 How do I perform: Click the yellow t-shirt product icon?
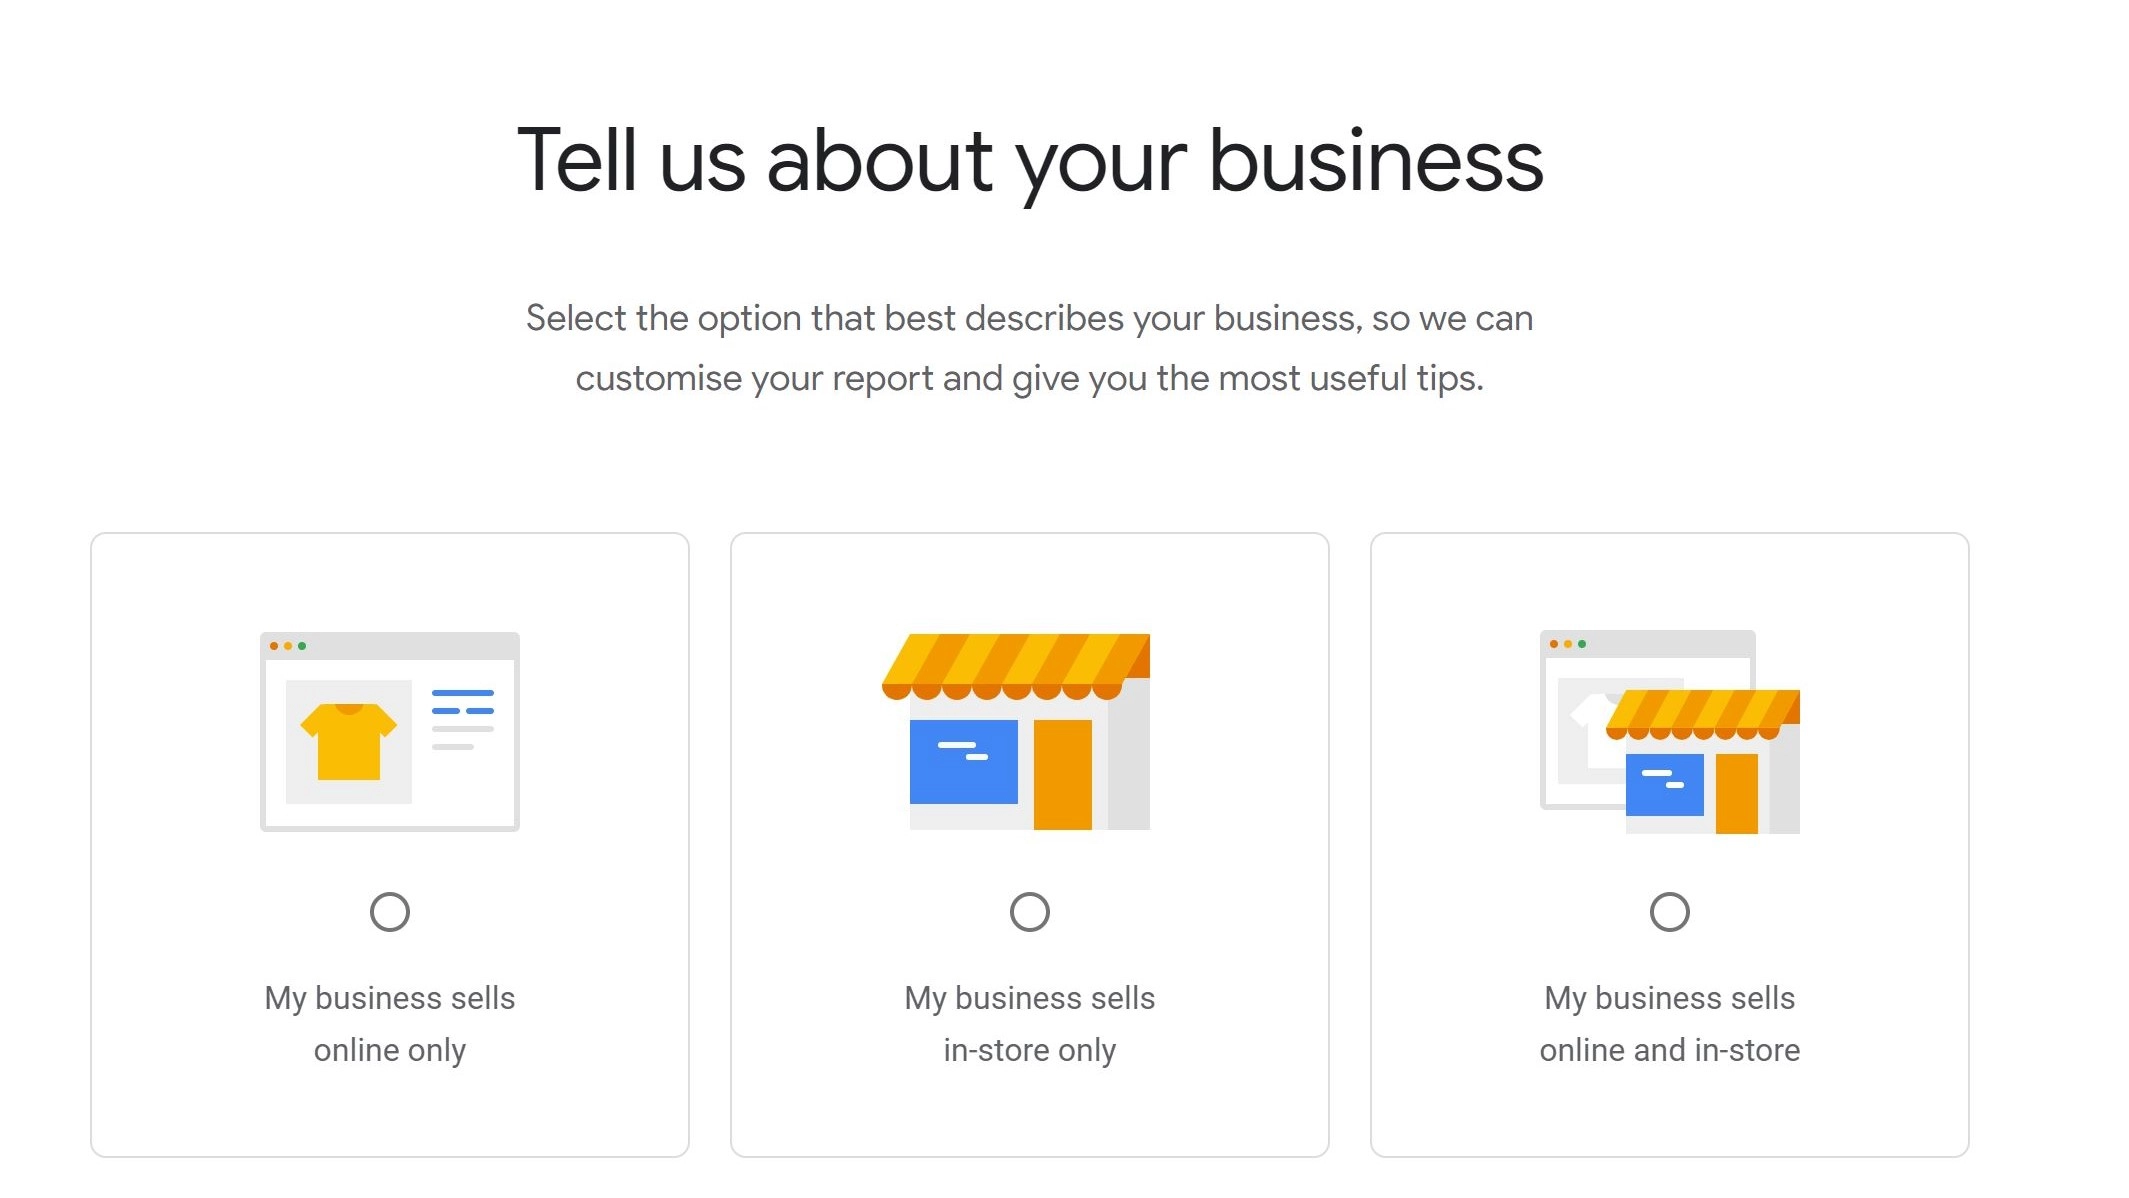348,742
